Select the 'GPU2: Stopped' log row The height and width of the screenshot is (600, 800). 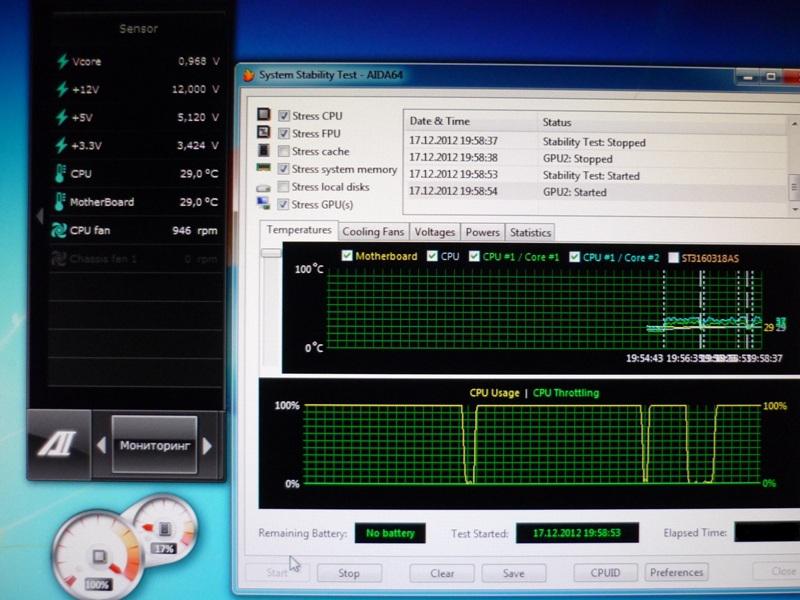click(596, 158)
